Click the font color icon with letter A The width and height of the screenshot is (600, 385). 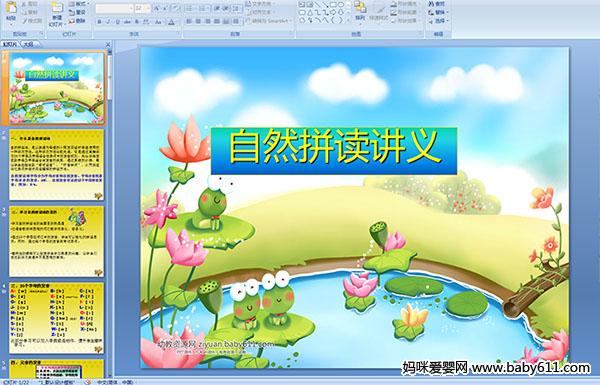[171, 22]
